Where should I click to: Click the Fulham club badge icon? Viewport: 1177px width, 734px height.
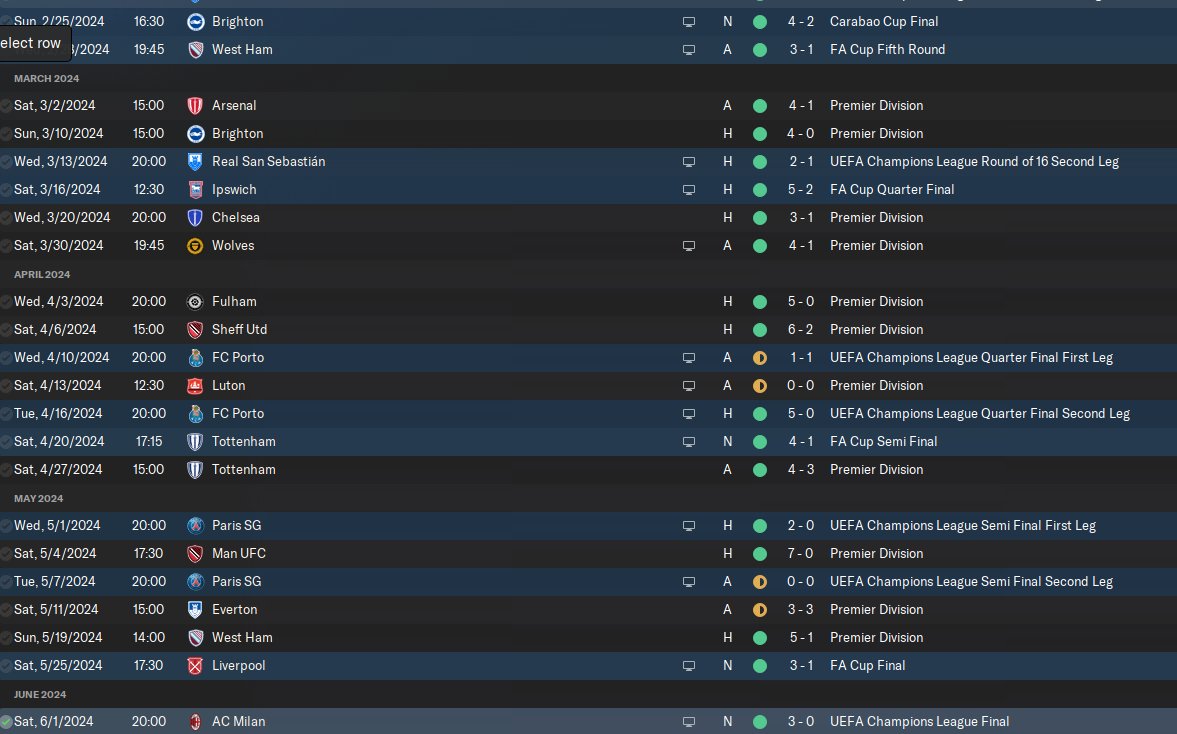tap(195, 302)
